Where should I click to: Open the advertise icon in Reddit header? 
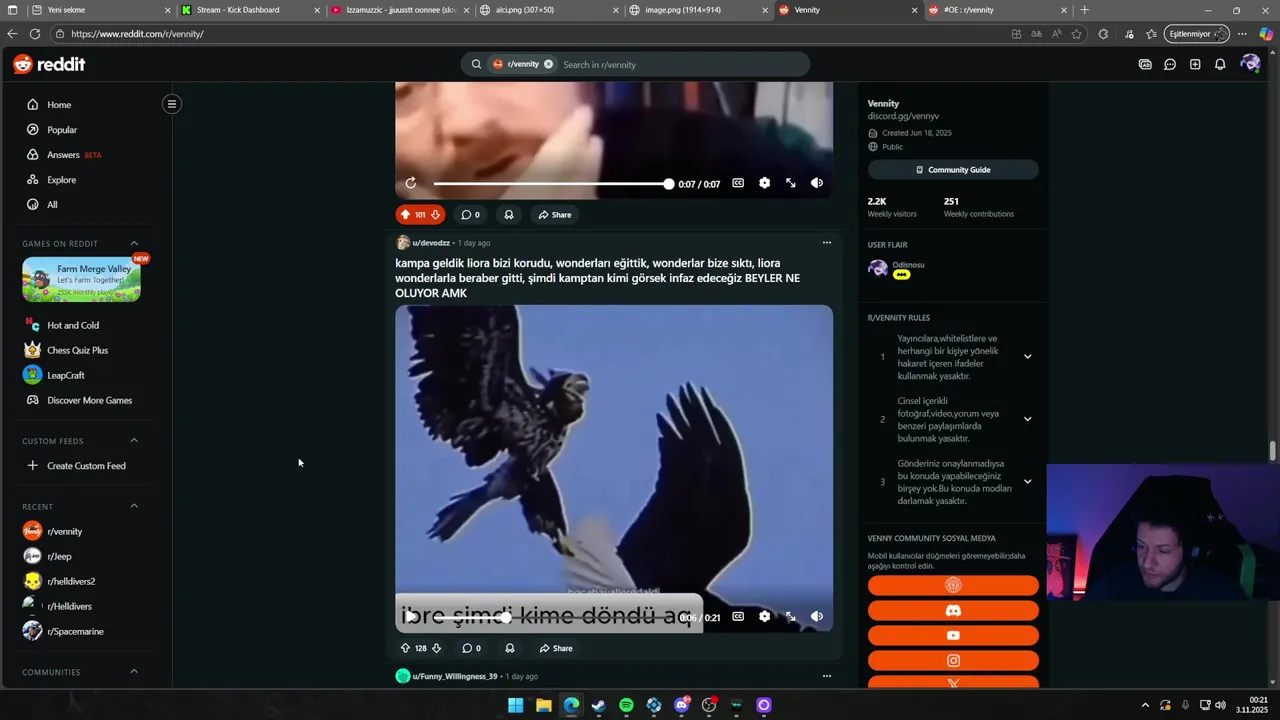coord(1145,64)
